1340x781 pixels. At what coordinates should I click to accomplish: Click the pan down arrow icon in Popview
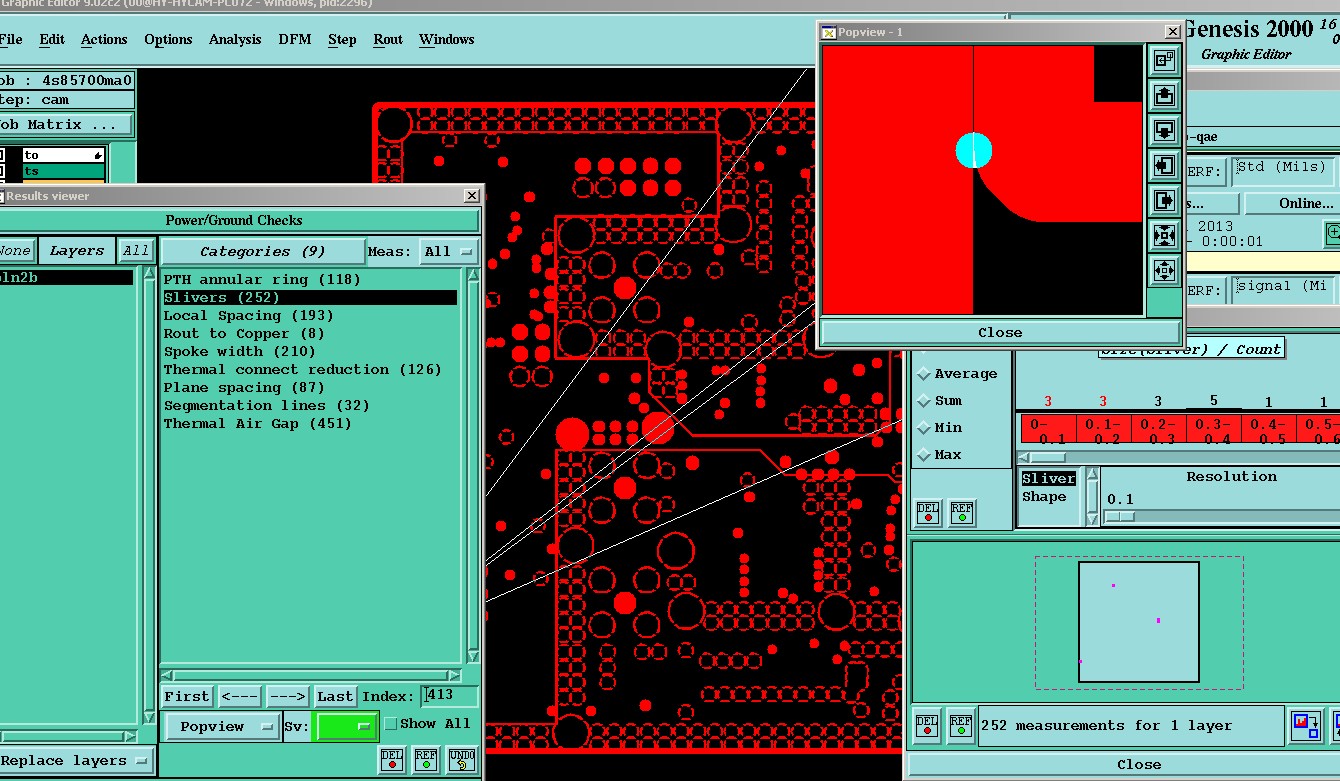click(1164, 130)
